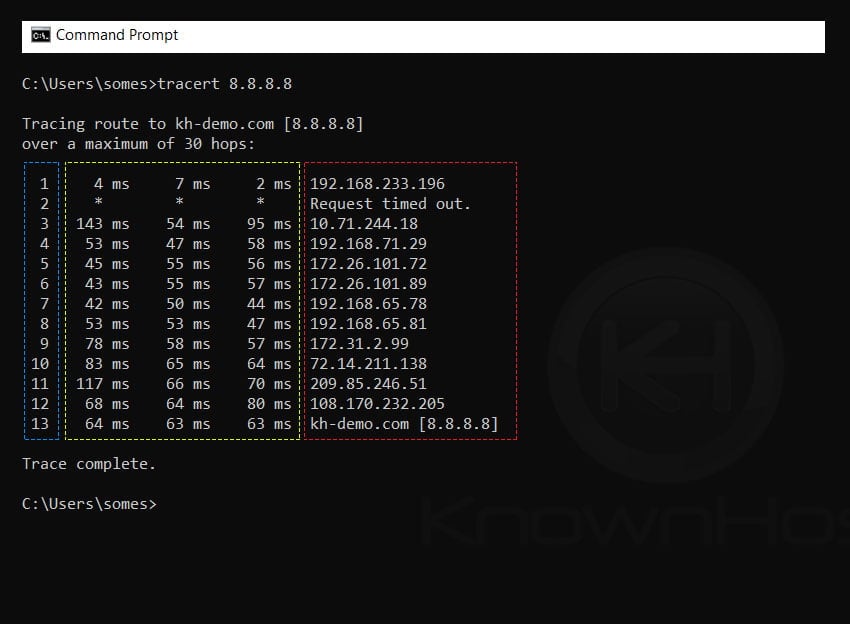Click hop number 13 in the list
Screen dimensions: 850x624
pos(39,423)
